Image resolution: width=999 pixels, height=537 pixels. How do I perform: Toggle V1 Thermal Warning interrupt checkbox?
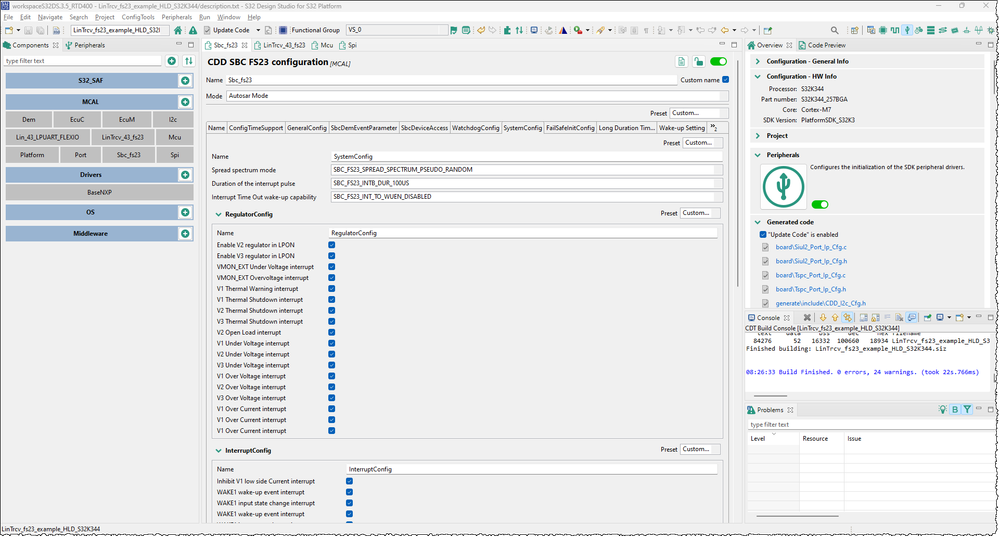pyautogui.click(x=332, y=289)
